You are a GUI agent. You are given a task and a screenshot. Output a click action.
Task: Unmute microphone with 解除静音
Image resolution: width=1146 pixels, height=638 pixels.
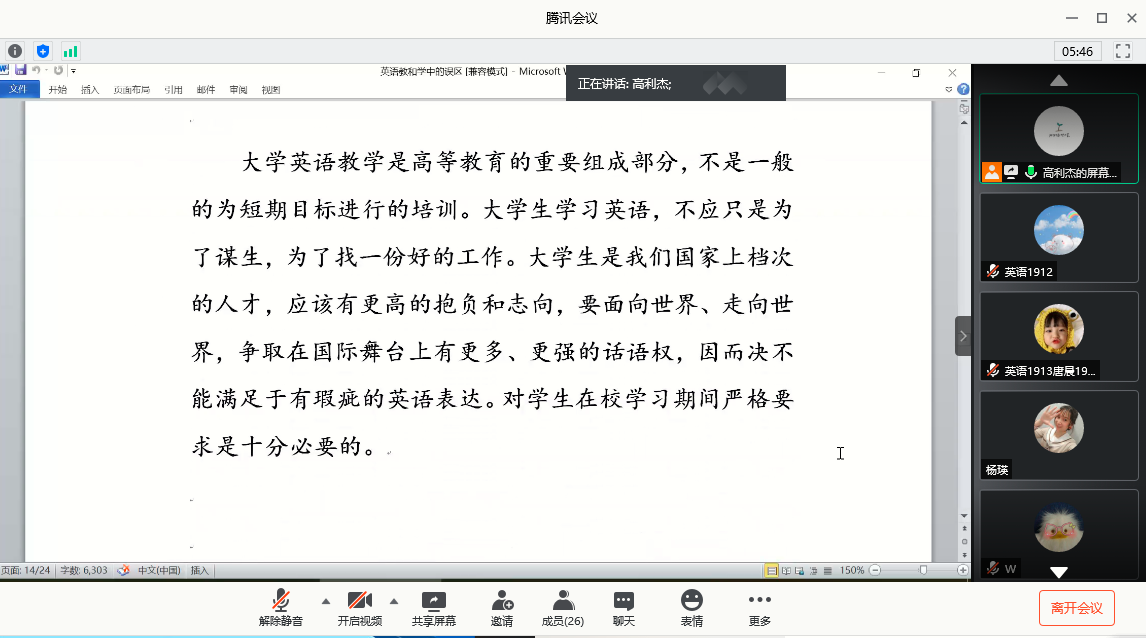283,607
